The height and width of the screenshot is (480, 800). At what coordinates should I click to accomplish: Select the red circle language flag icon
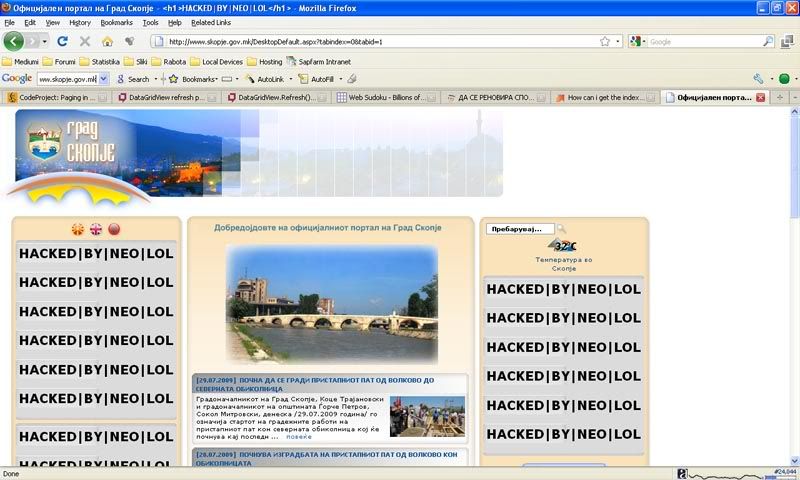coord(114,229)
